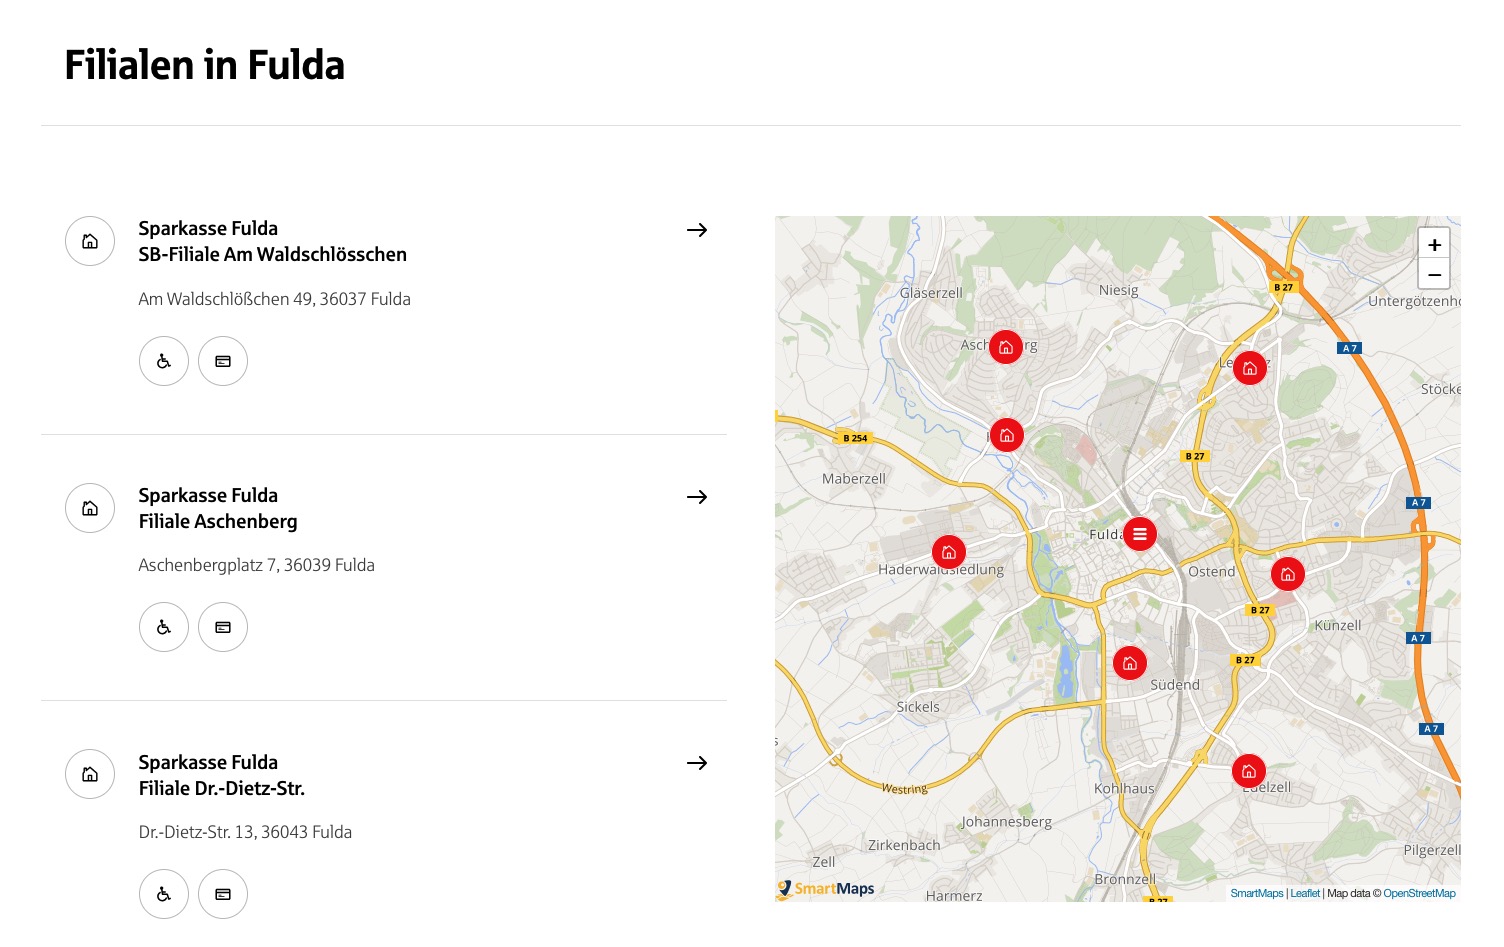Open the SmartMaps attribution link

[x=1257, y=893]
